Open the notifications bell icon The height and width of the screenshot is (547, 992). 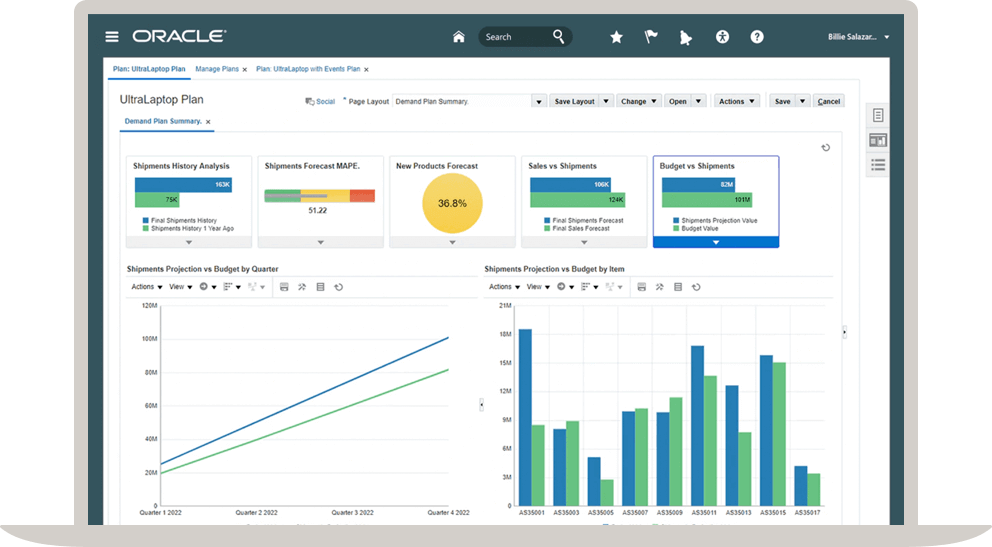click(x=686, y=38)
